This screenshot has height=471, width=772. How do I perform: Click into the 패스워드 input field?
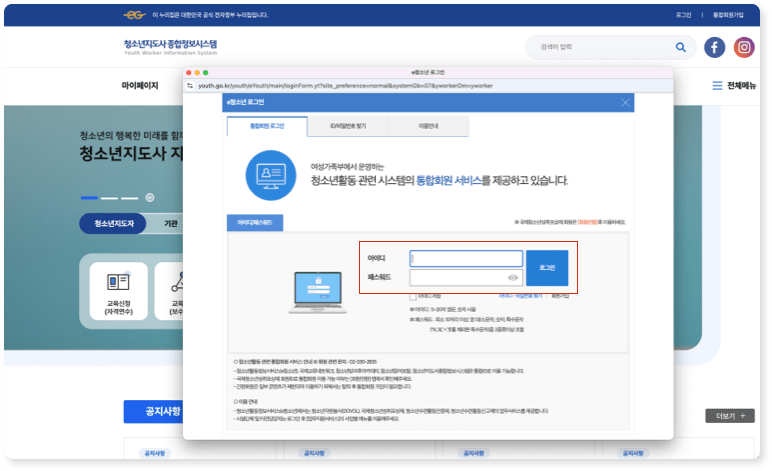coord(458,277)
